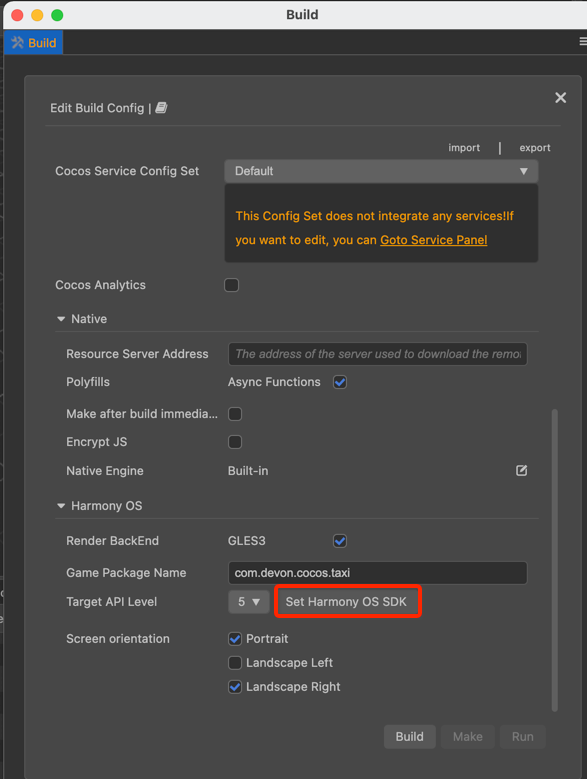Image resolution: width=587 pixels, height=779 pixels.
Task: Toggle the GLES3 render backend checkbox
Action: coord(340,541)
